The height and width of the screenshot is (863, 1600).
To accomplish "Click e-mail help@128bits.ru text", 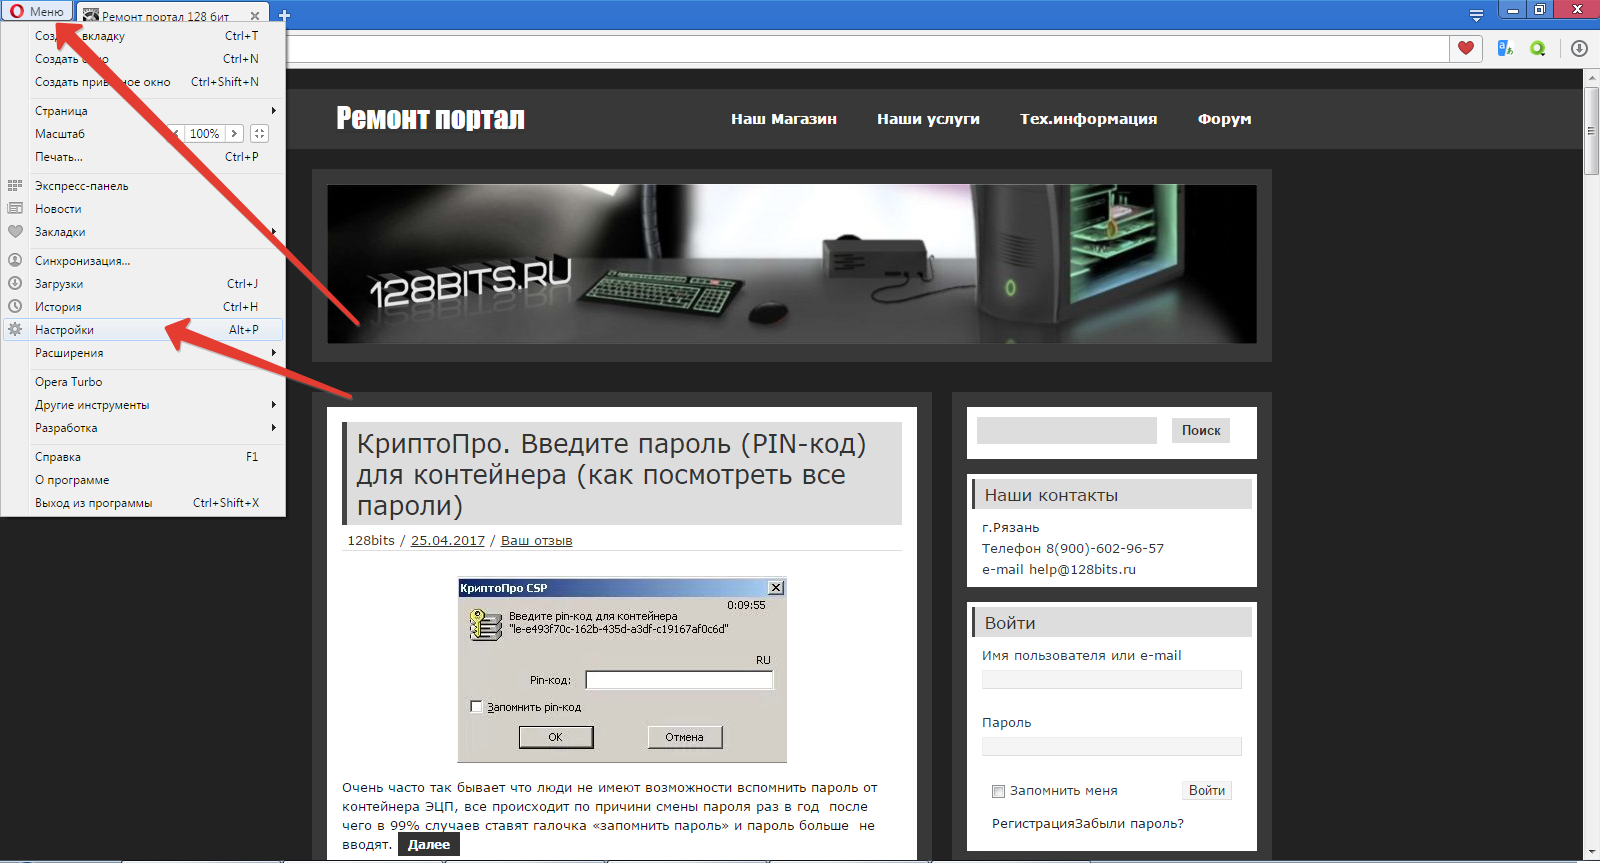I will click(1059, 570).
